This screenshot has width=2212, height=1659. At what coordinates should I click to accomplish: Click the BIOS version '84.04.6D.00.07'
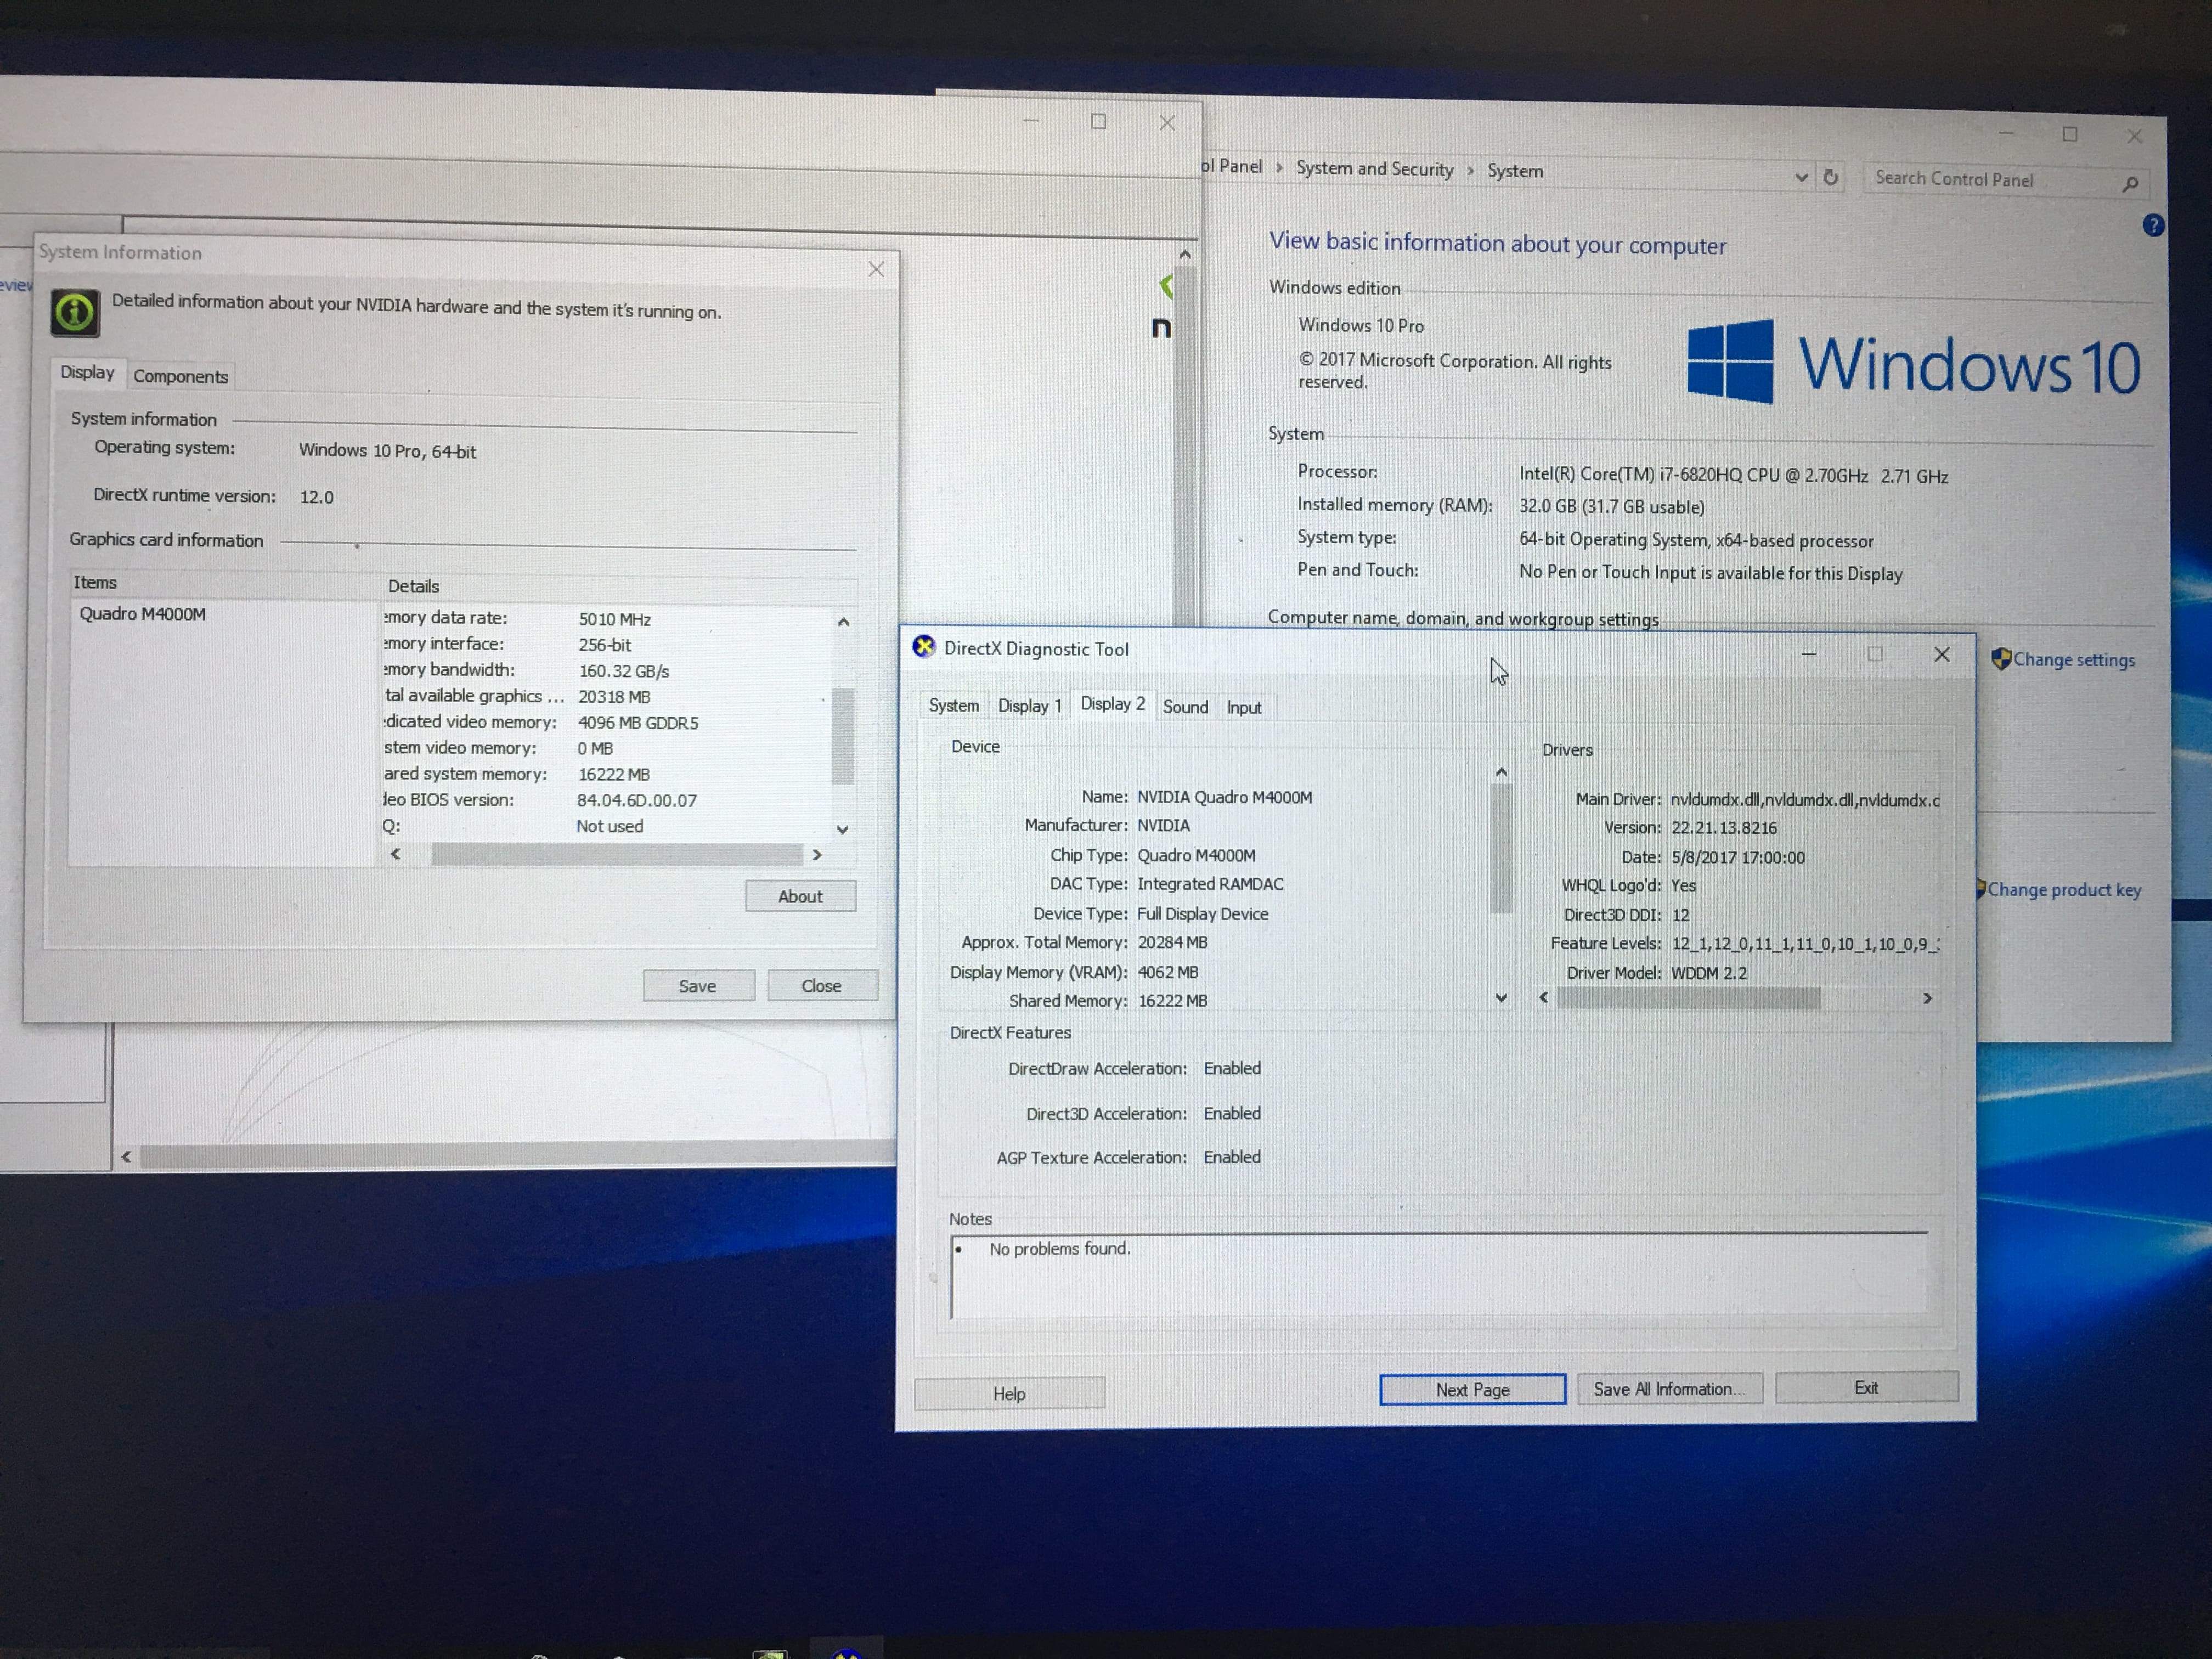637,800
